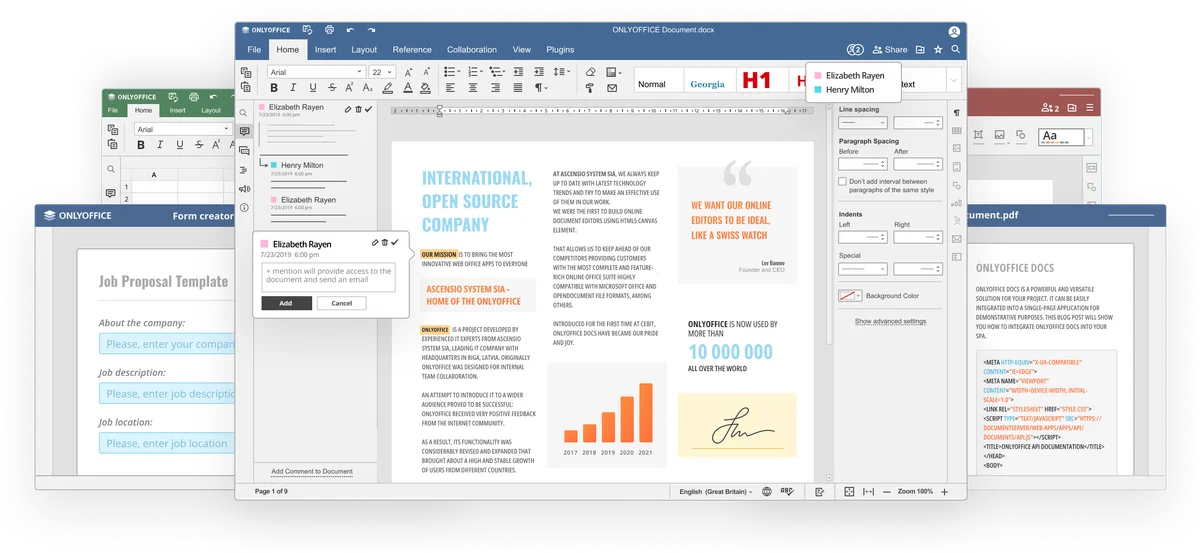This screenshot has height=553, width=1200.
Task: Open the Plugins tab
Action: click(x=560, y=50)
